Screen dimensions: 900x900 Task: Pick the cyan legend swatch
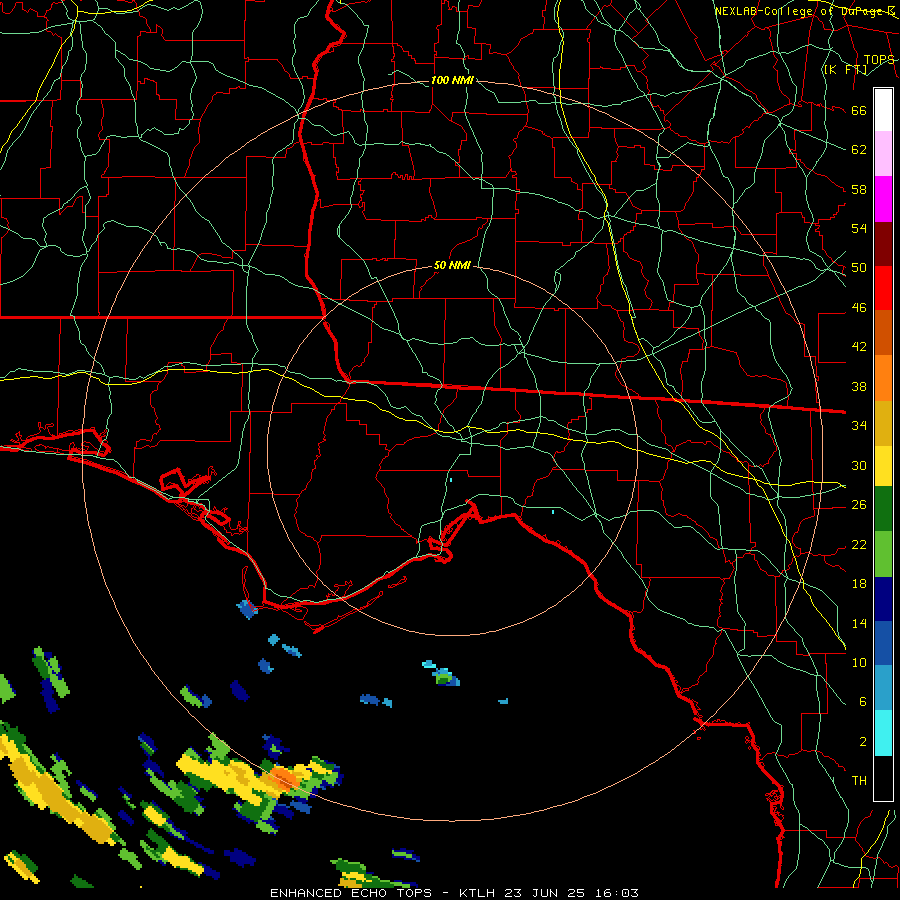[x=883, y=733]
